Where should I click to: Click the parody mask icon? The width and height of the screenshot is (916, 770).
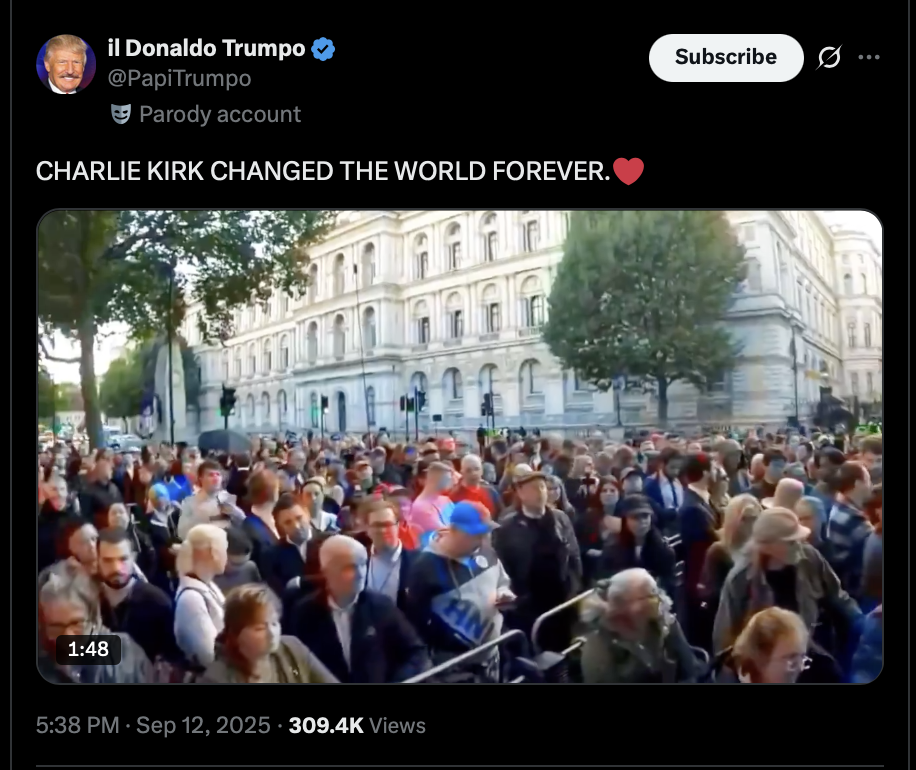121,114
